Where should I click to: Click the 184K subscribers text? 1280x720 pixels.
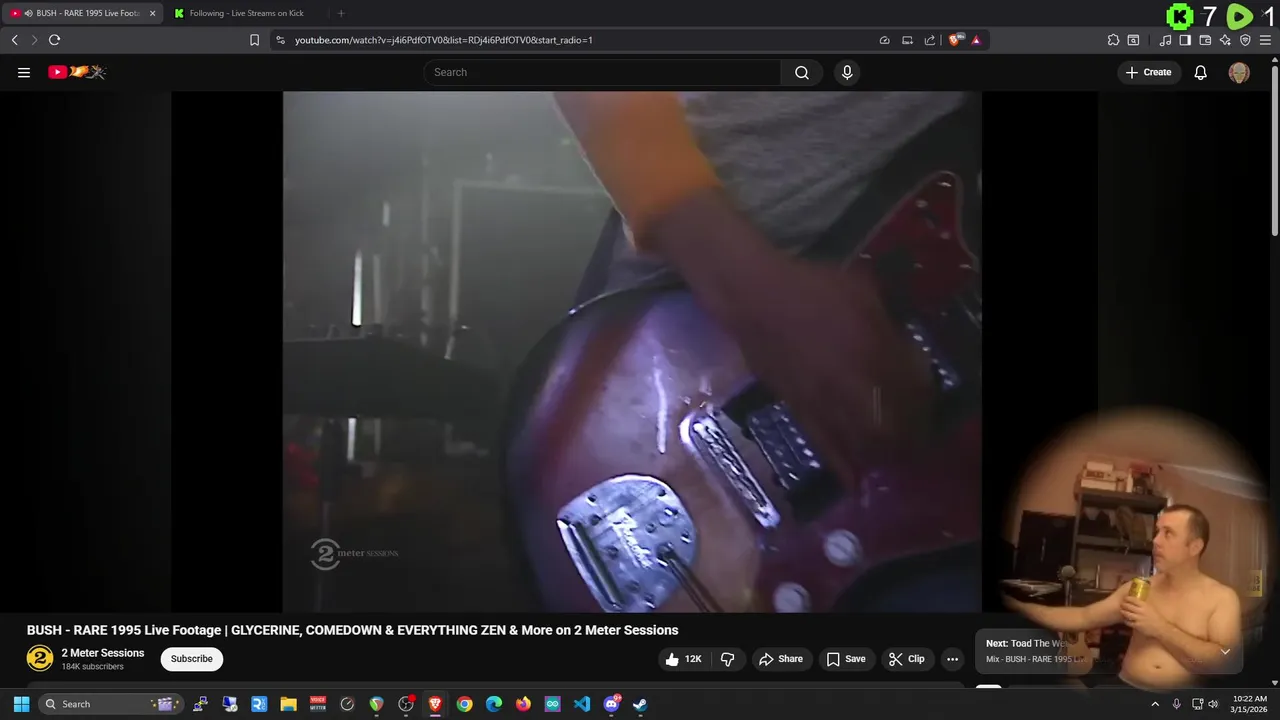click(93, 667)
